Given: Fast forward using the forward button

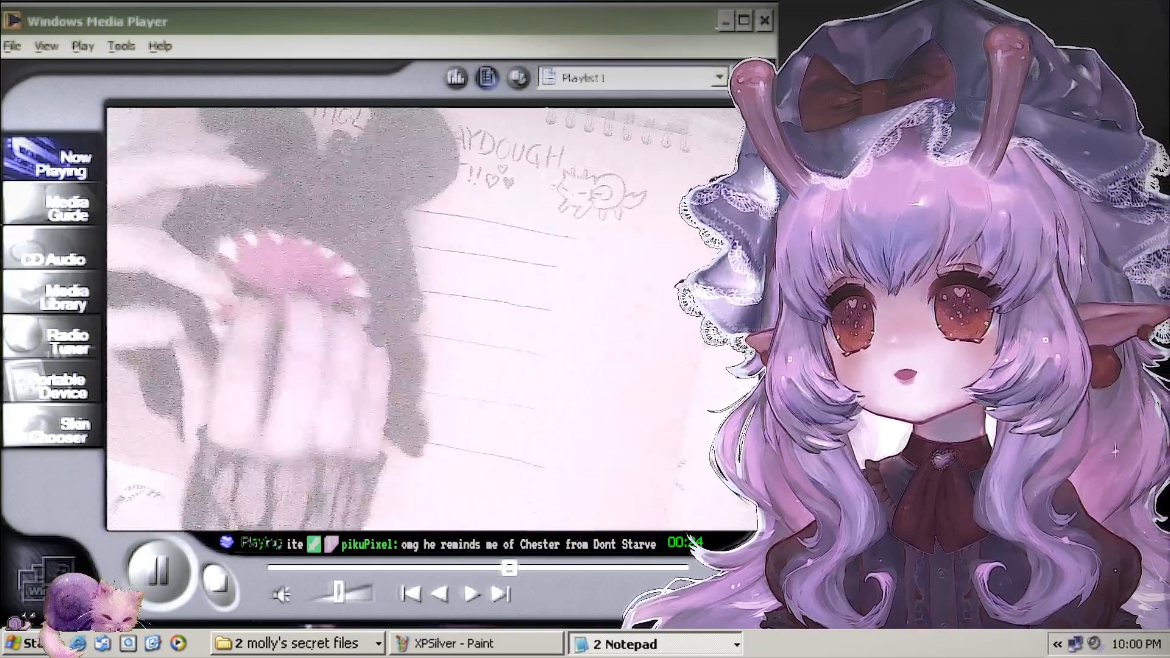Looking at the screenshot, I should point(471,594).
